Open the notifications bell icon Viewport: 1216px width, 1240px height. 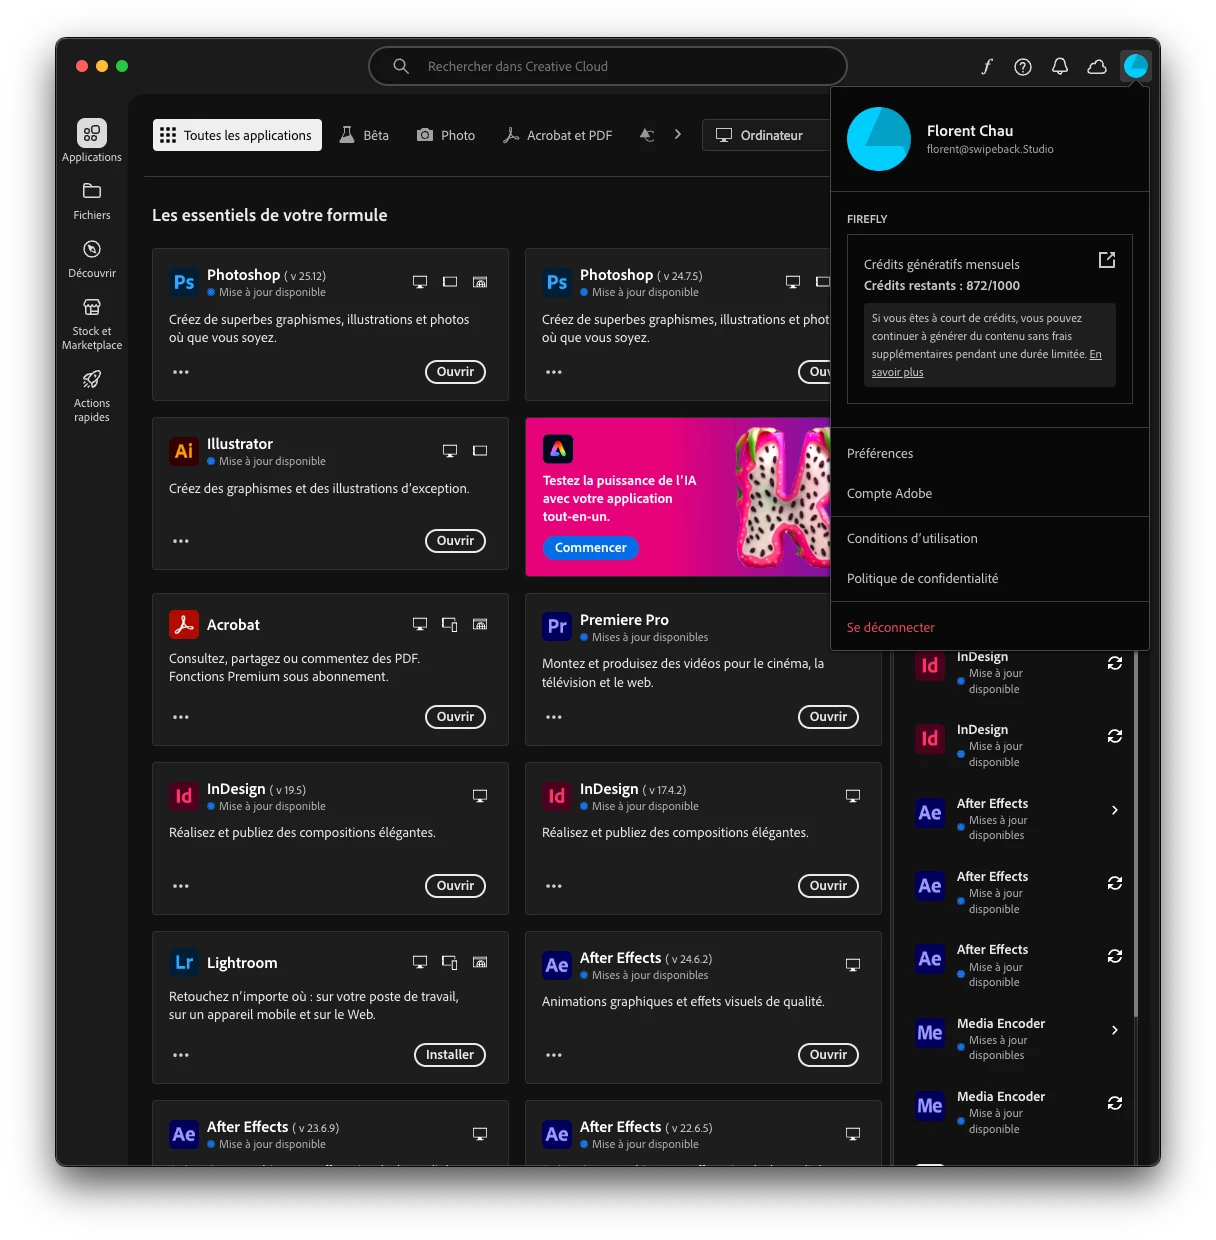tap(1060, 66)
